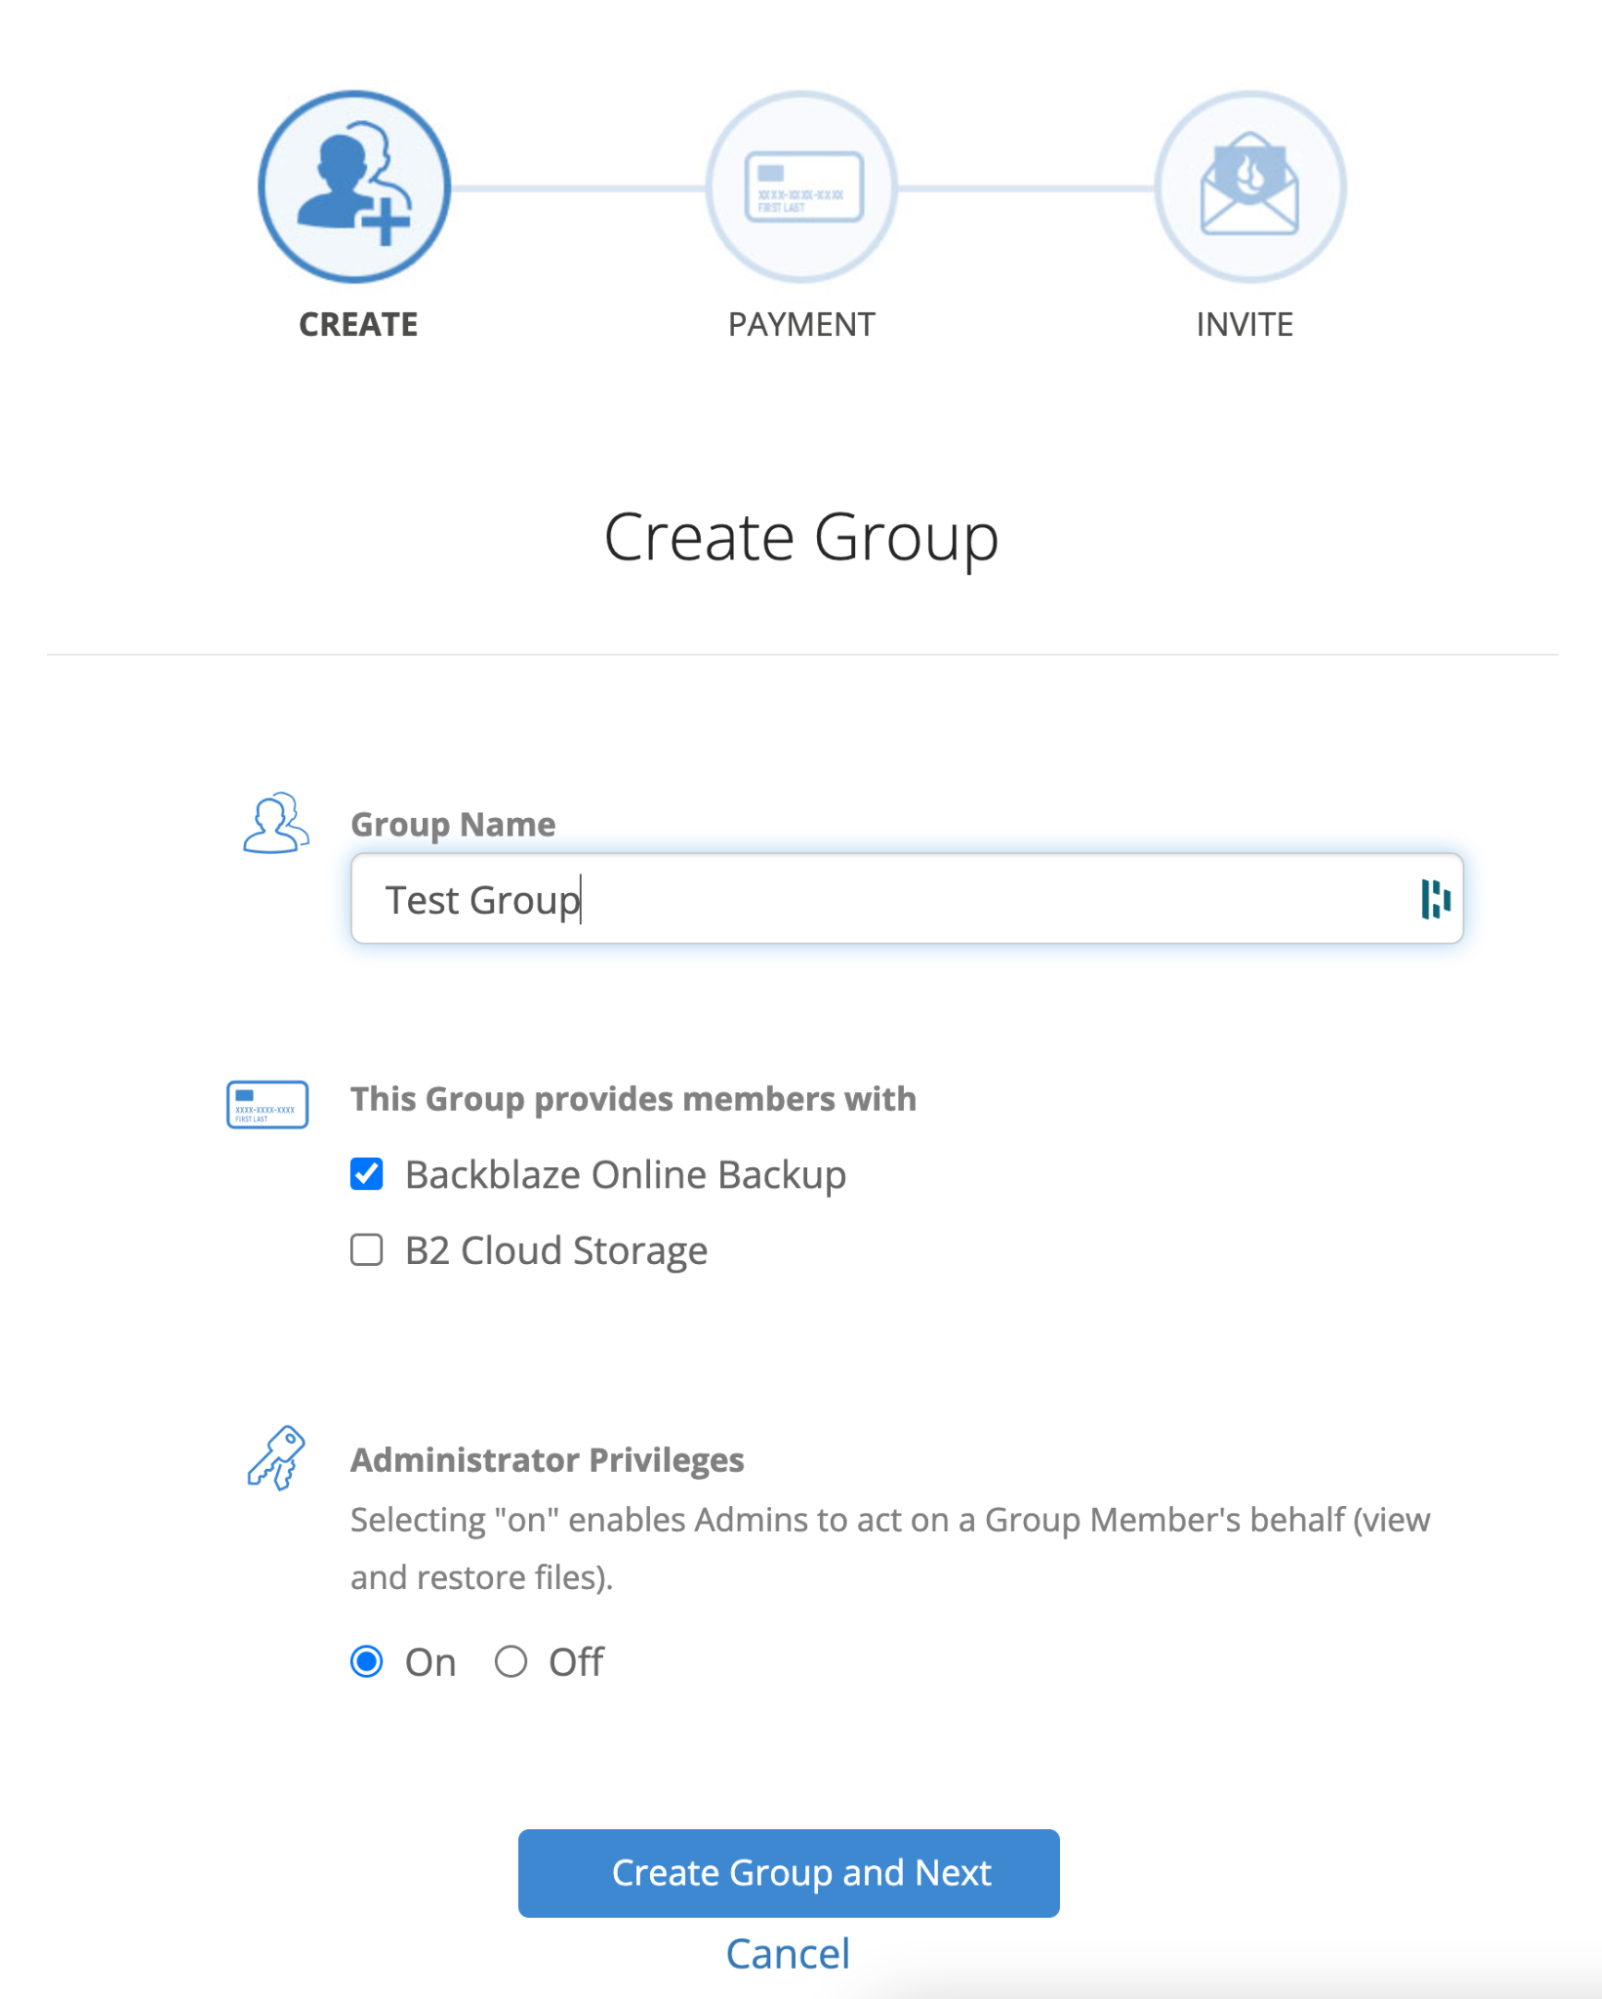Check the B2 Cloud Storage checkbox
The image size is (1602, 1999).
(x=367, y=1250)
